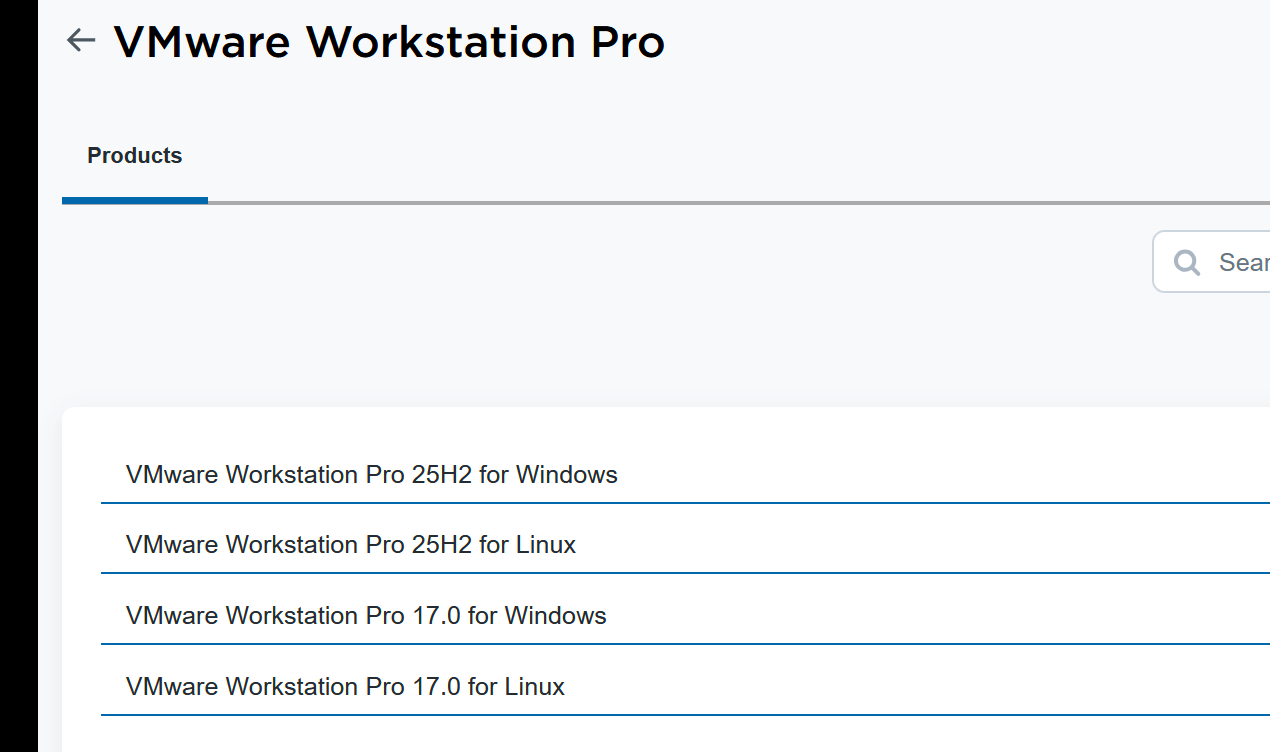The image size is (1270, 752).
Task: Click the "Sear" placeholder text in the search box
Action: [x=1243, y=263]
